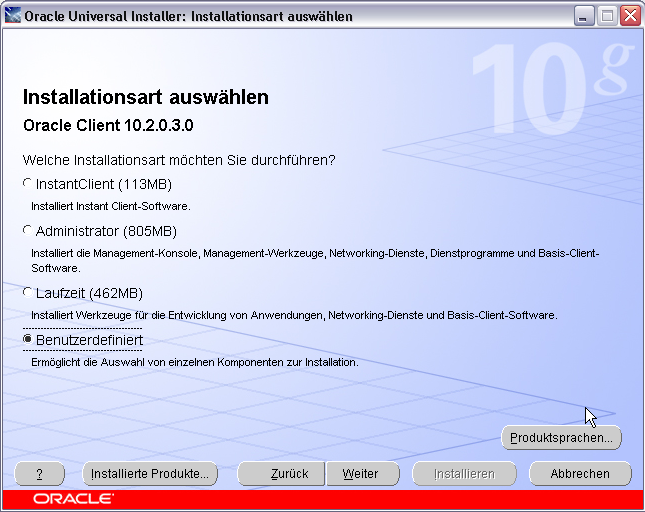
Task: Click the greyed-out Installieren button
Action: point(464,474)
